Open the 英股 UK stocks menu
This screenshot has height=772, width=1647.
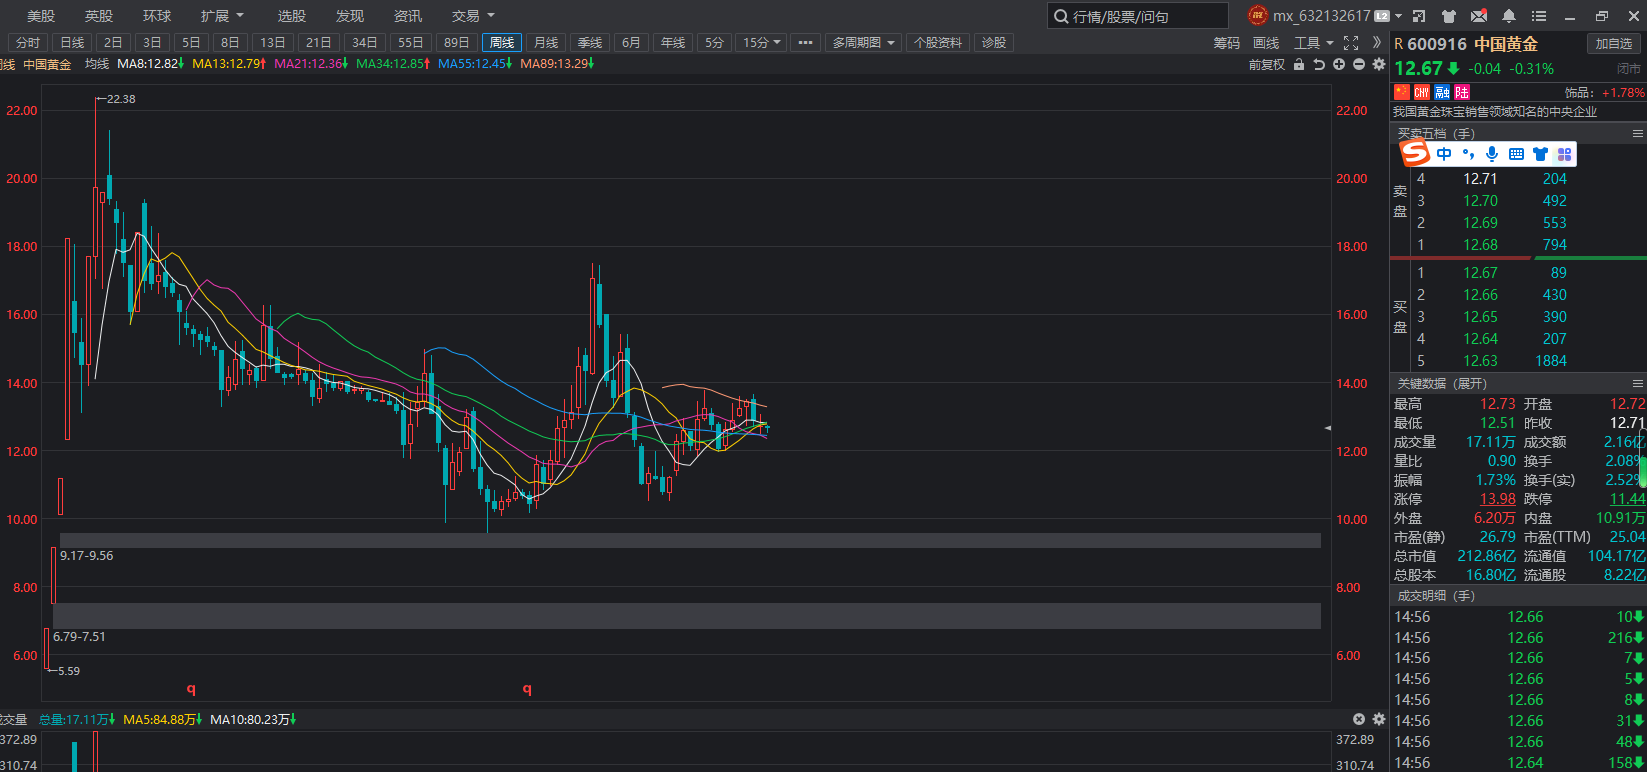point(99,16)
